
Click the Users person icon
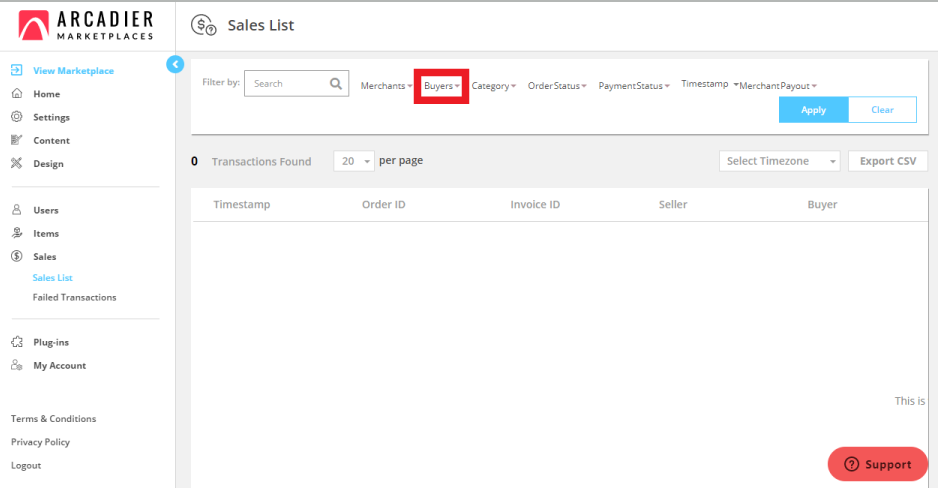17,210
